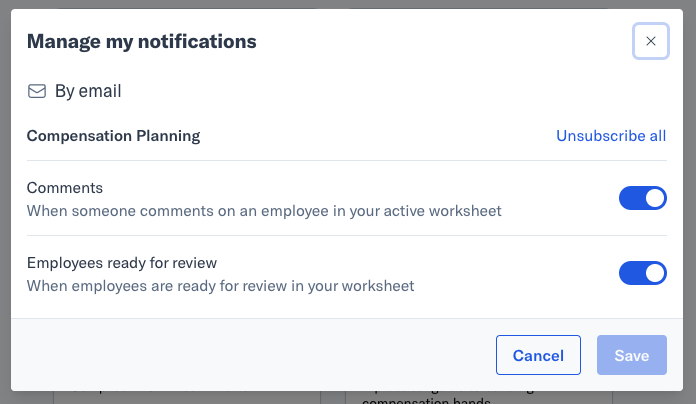
Task: Cancel the notification changes
Action: click(x=538, y=355)
